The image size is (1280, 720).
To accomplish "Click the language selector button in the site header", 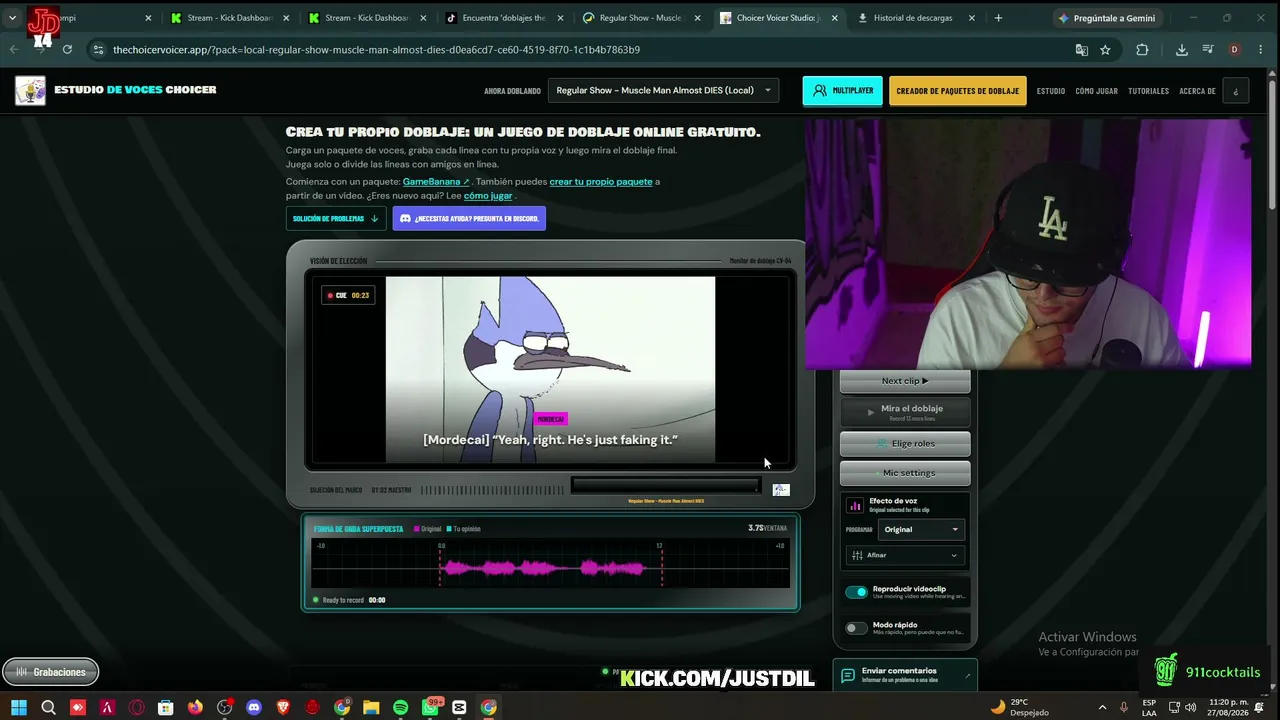I will tap(1236, 91).
